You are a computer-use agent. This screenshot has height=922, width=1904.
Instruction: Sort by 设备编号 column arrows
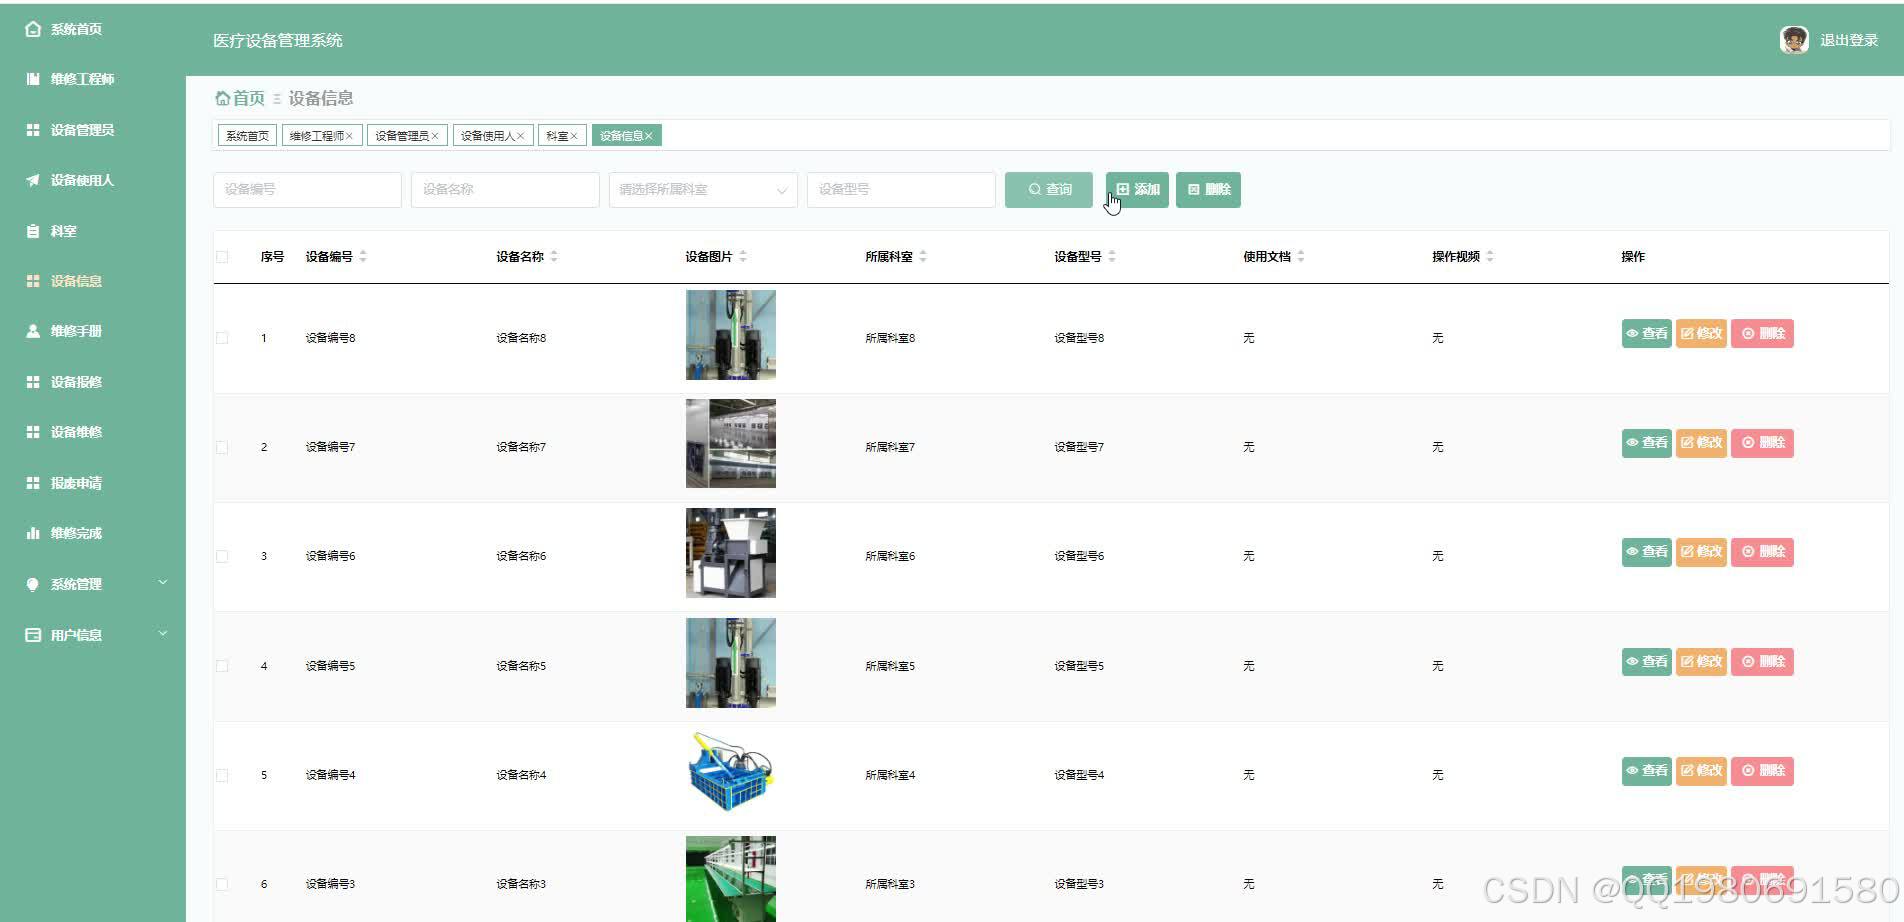coord(363,257)
